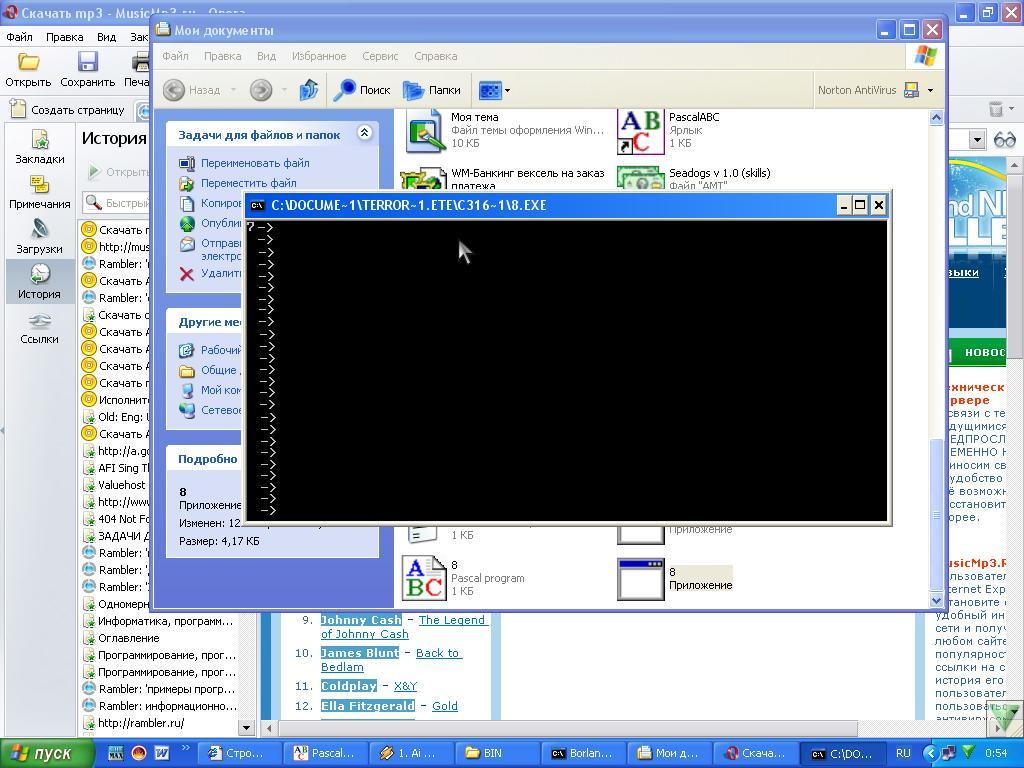The image size is (1024, 768).
Task: Select the 8 Pascal program file
Action: (x=423, y=578)
